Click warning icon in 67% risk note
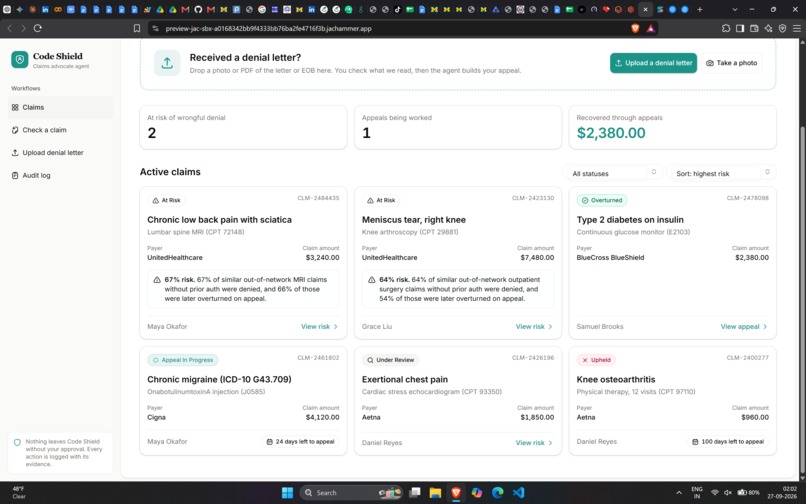The height and width of the screenshot is (504, 806). coord(157,280)
